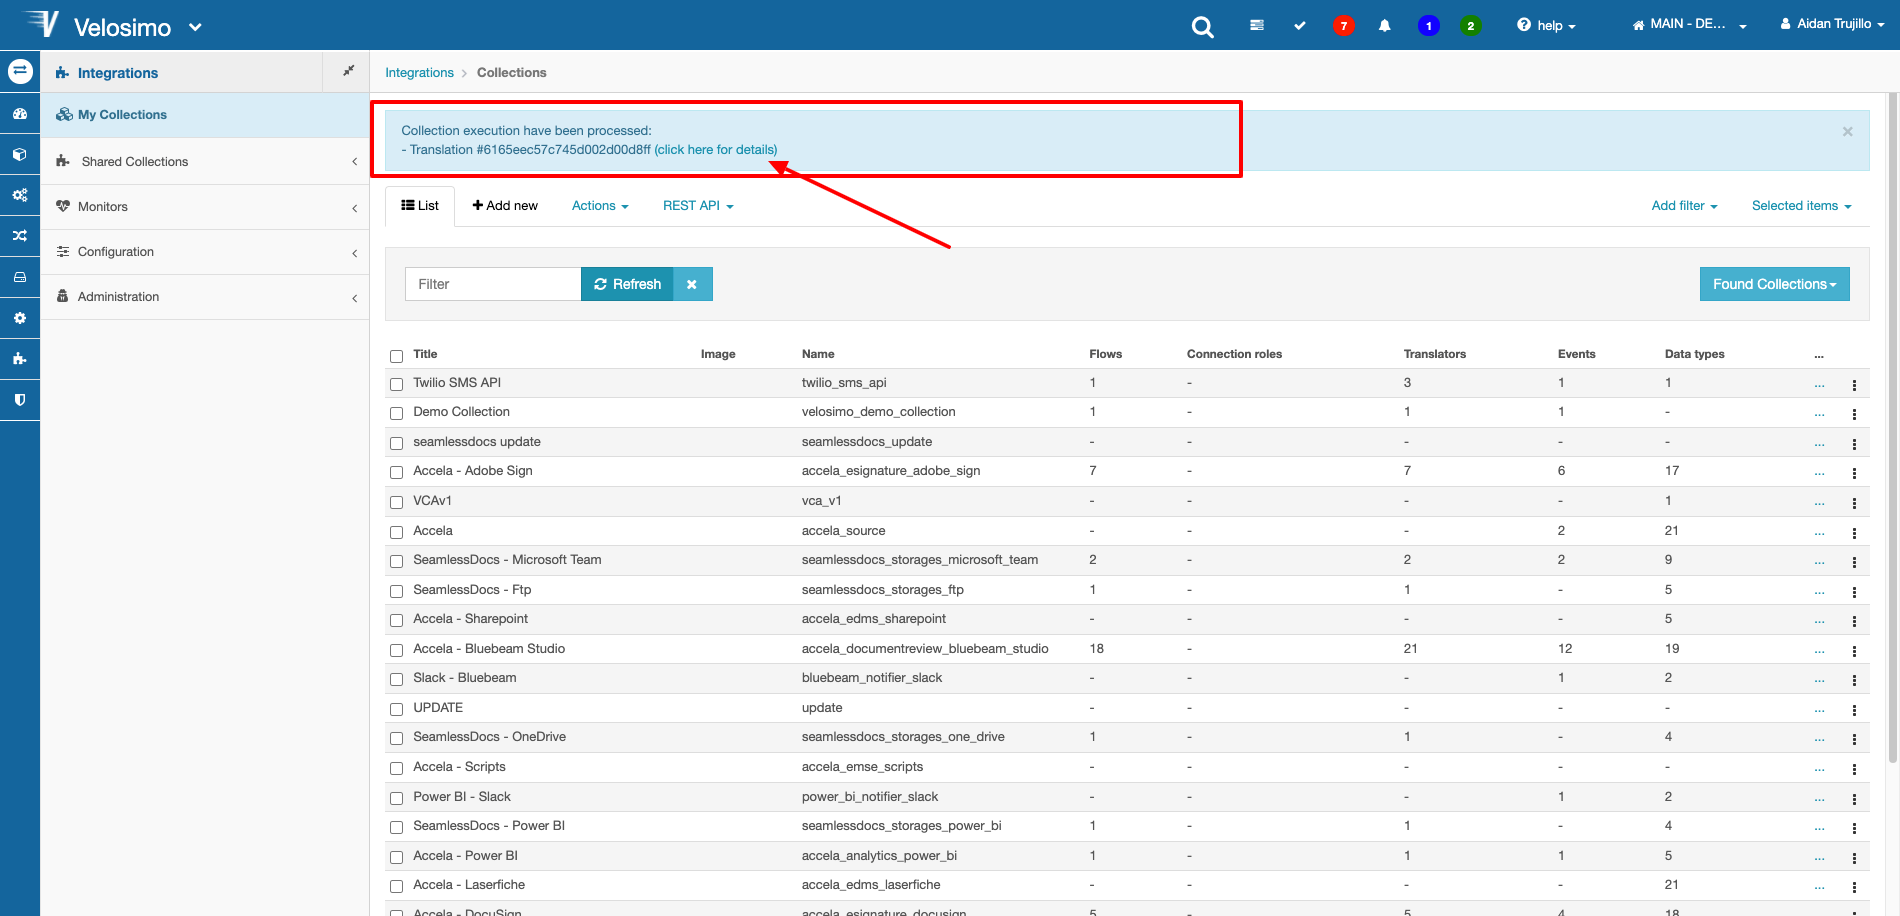Open the gears icon in the left rail

pos(20,195)
